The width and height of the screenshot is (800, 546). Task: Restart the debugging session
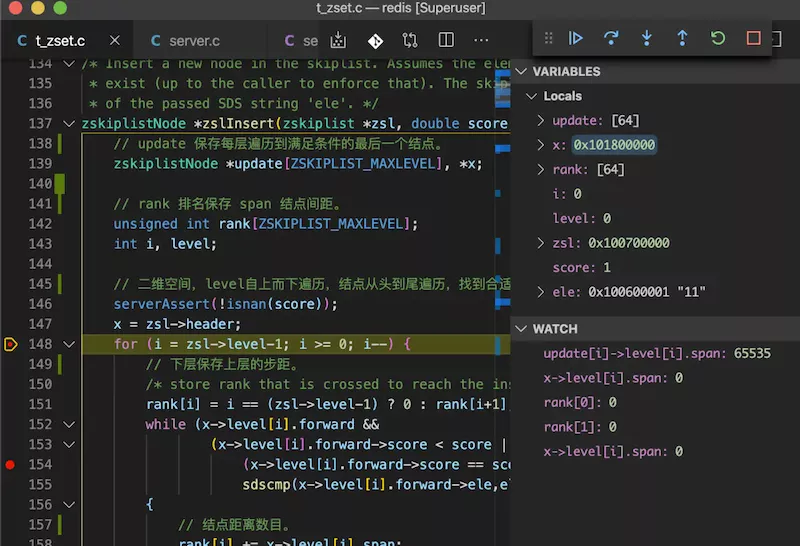(x=718, y=38)
